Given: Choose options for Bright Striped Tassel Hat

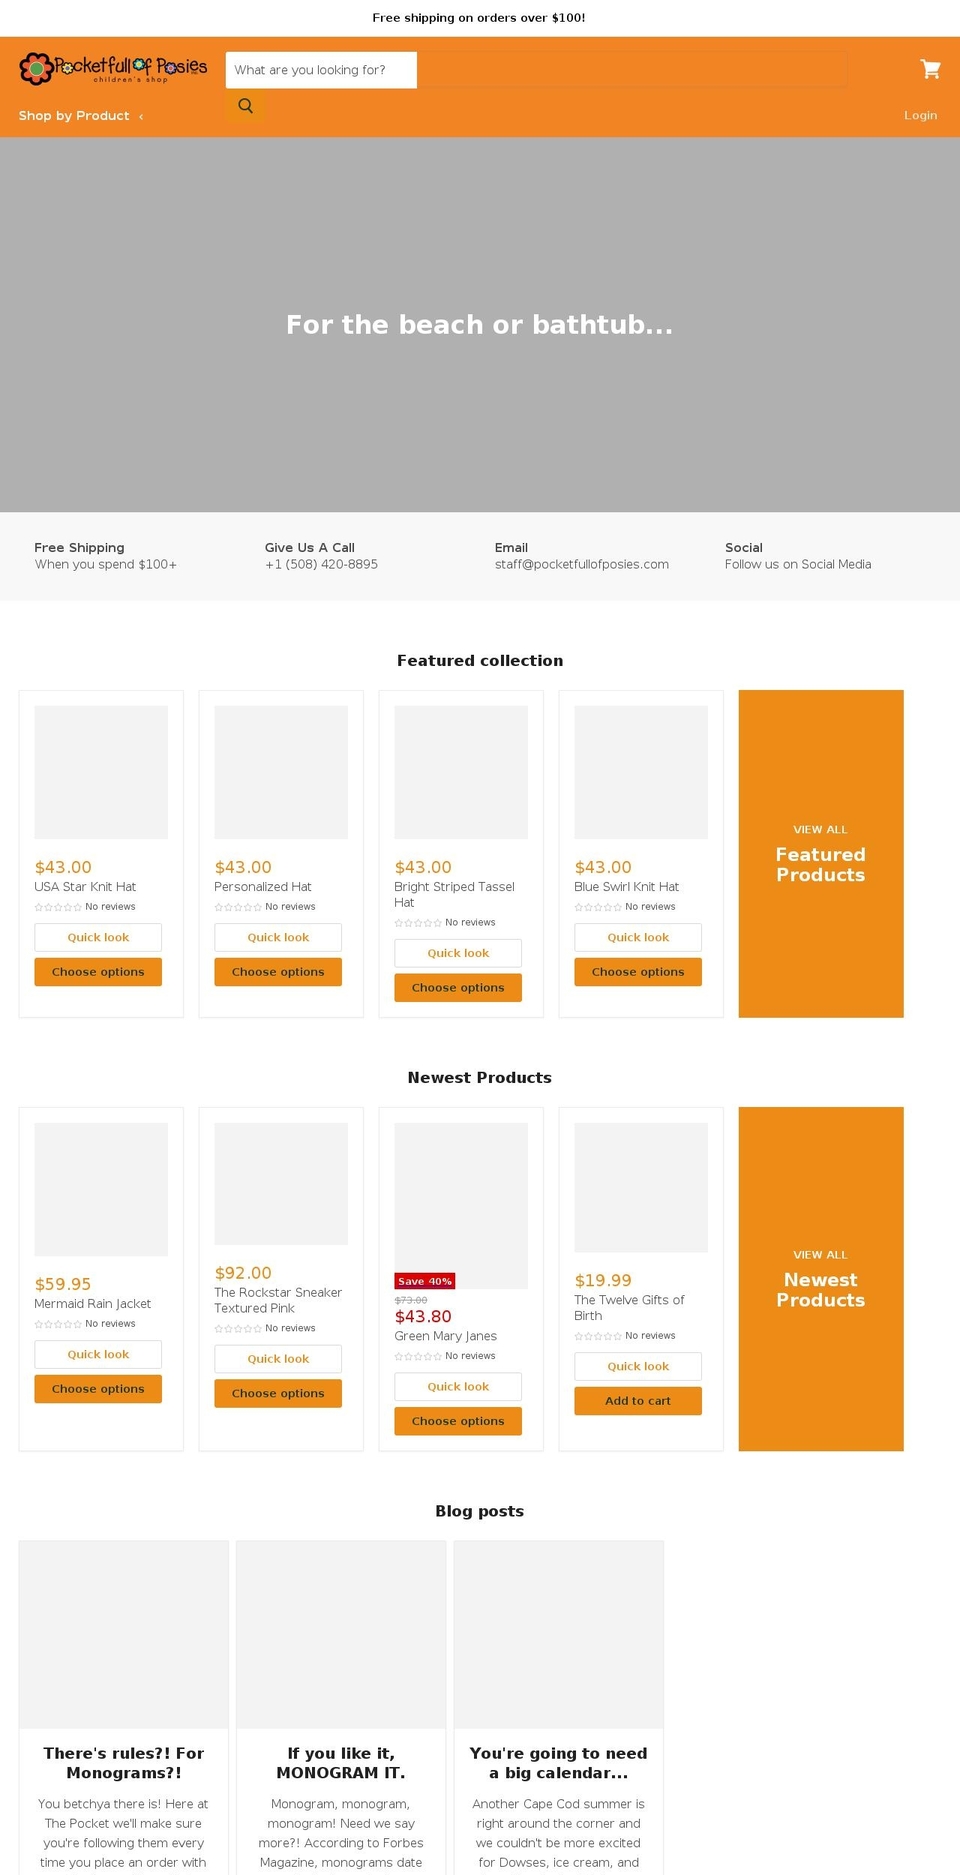Looking at the screenshot, I should click(x=458, y=988).
